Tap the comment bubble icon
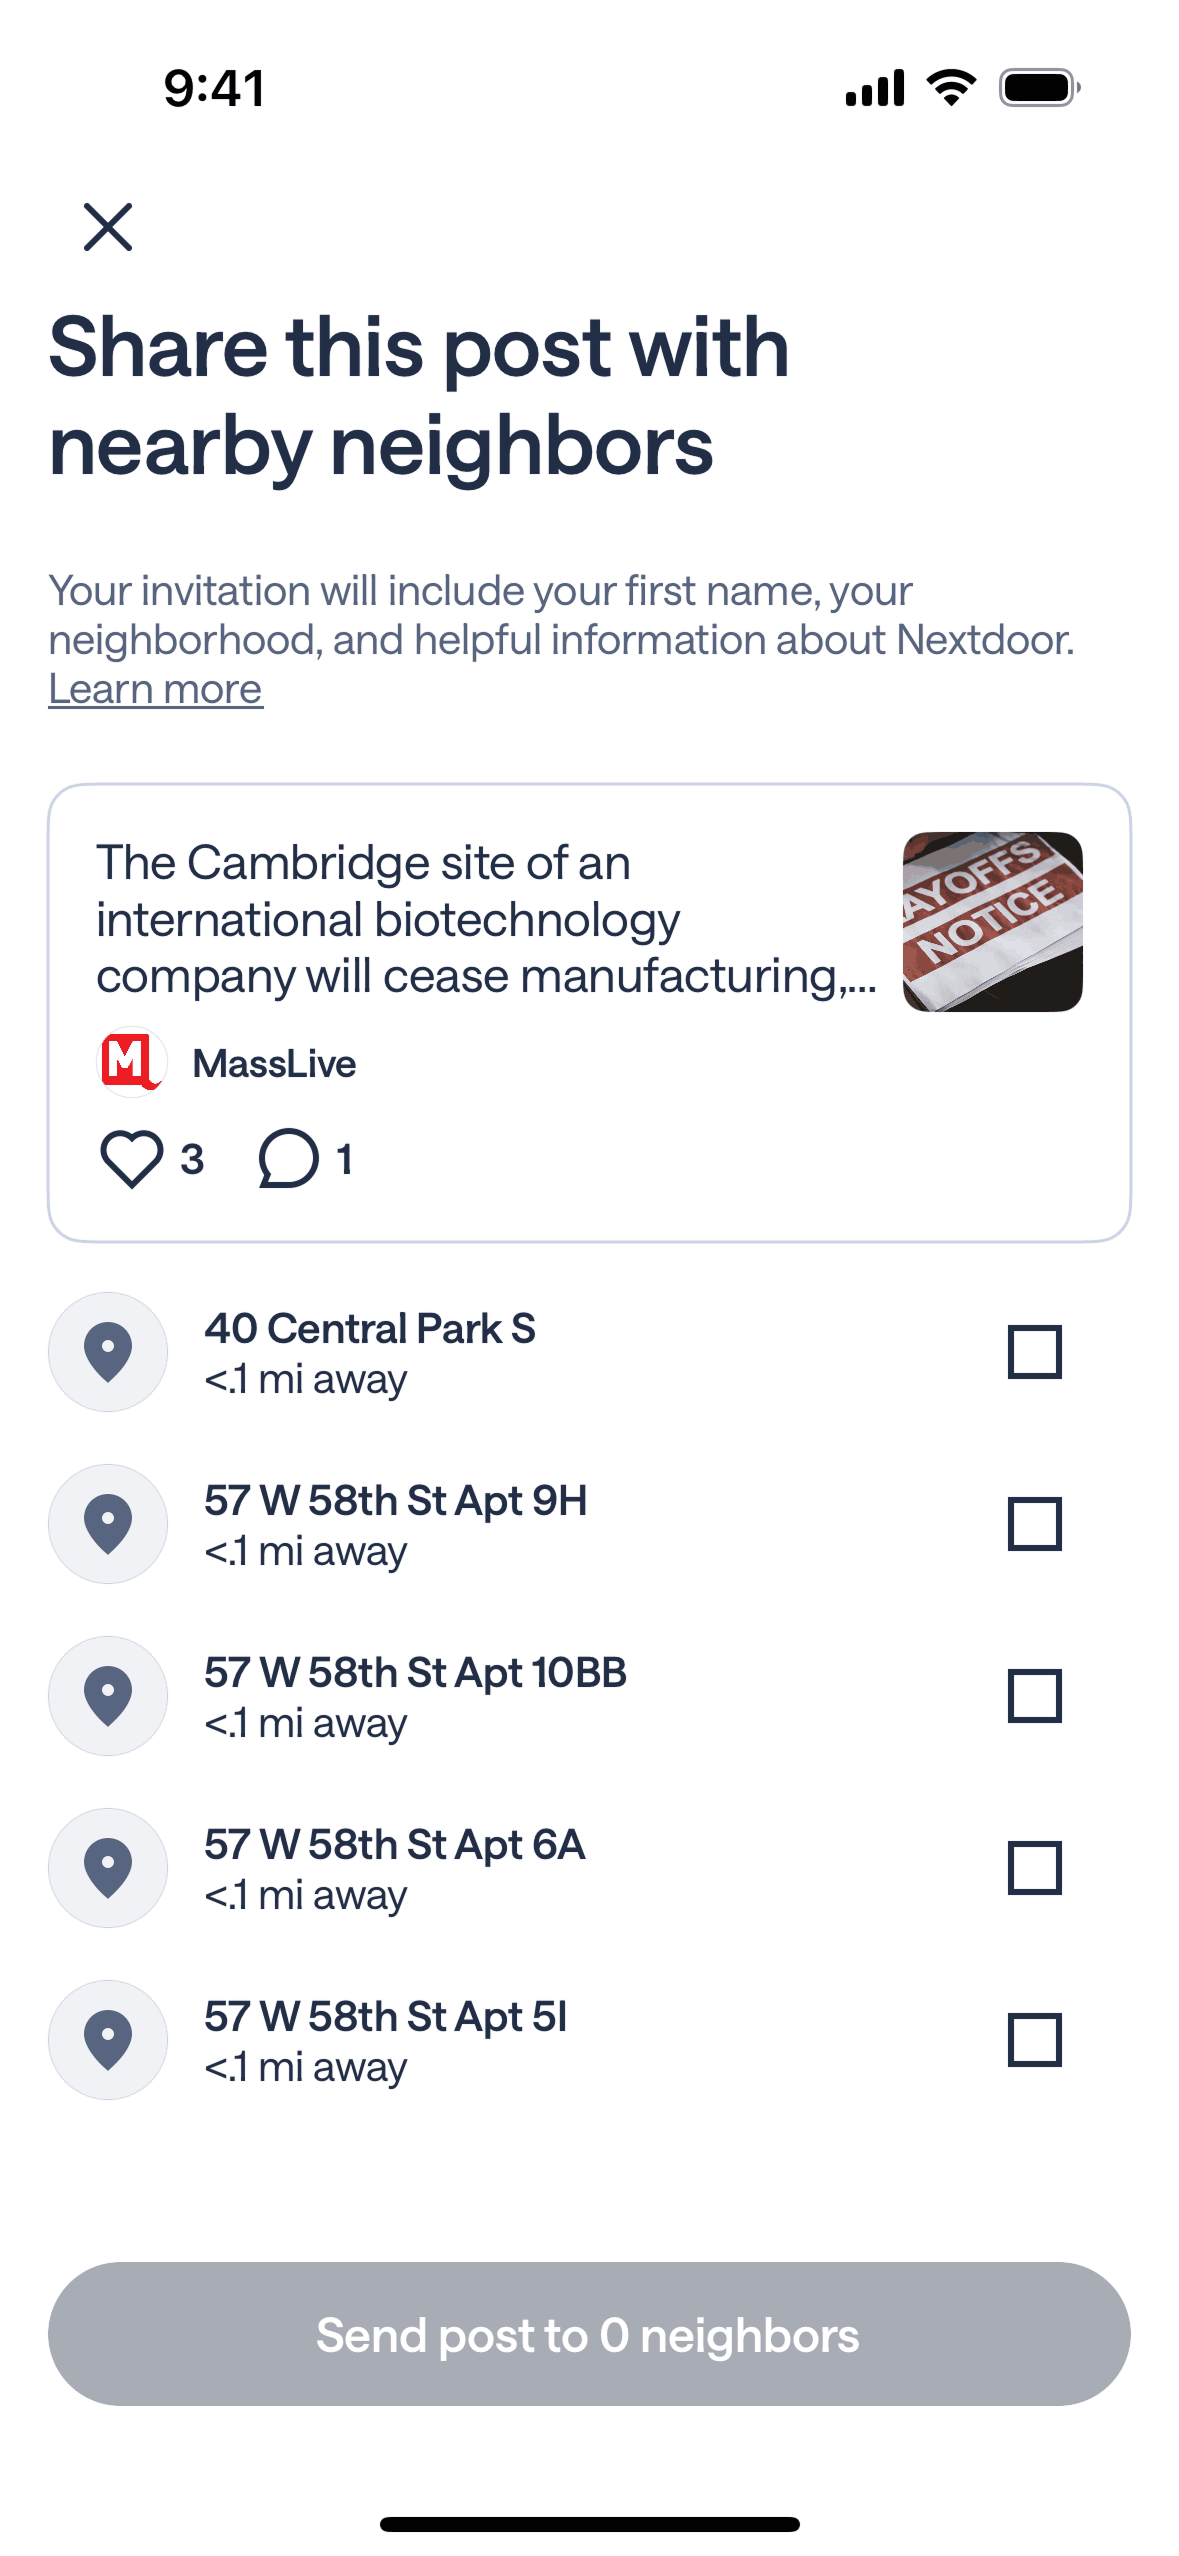The height and width of the screenshot is (2556, 1179). click(x=288, y=1159)
